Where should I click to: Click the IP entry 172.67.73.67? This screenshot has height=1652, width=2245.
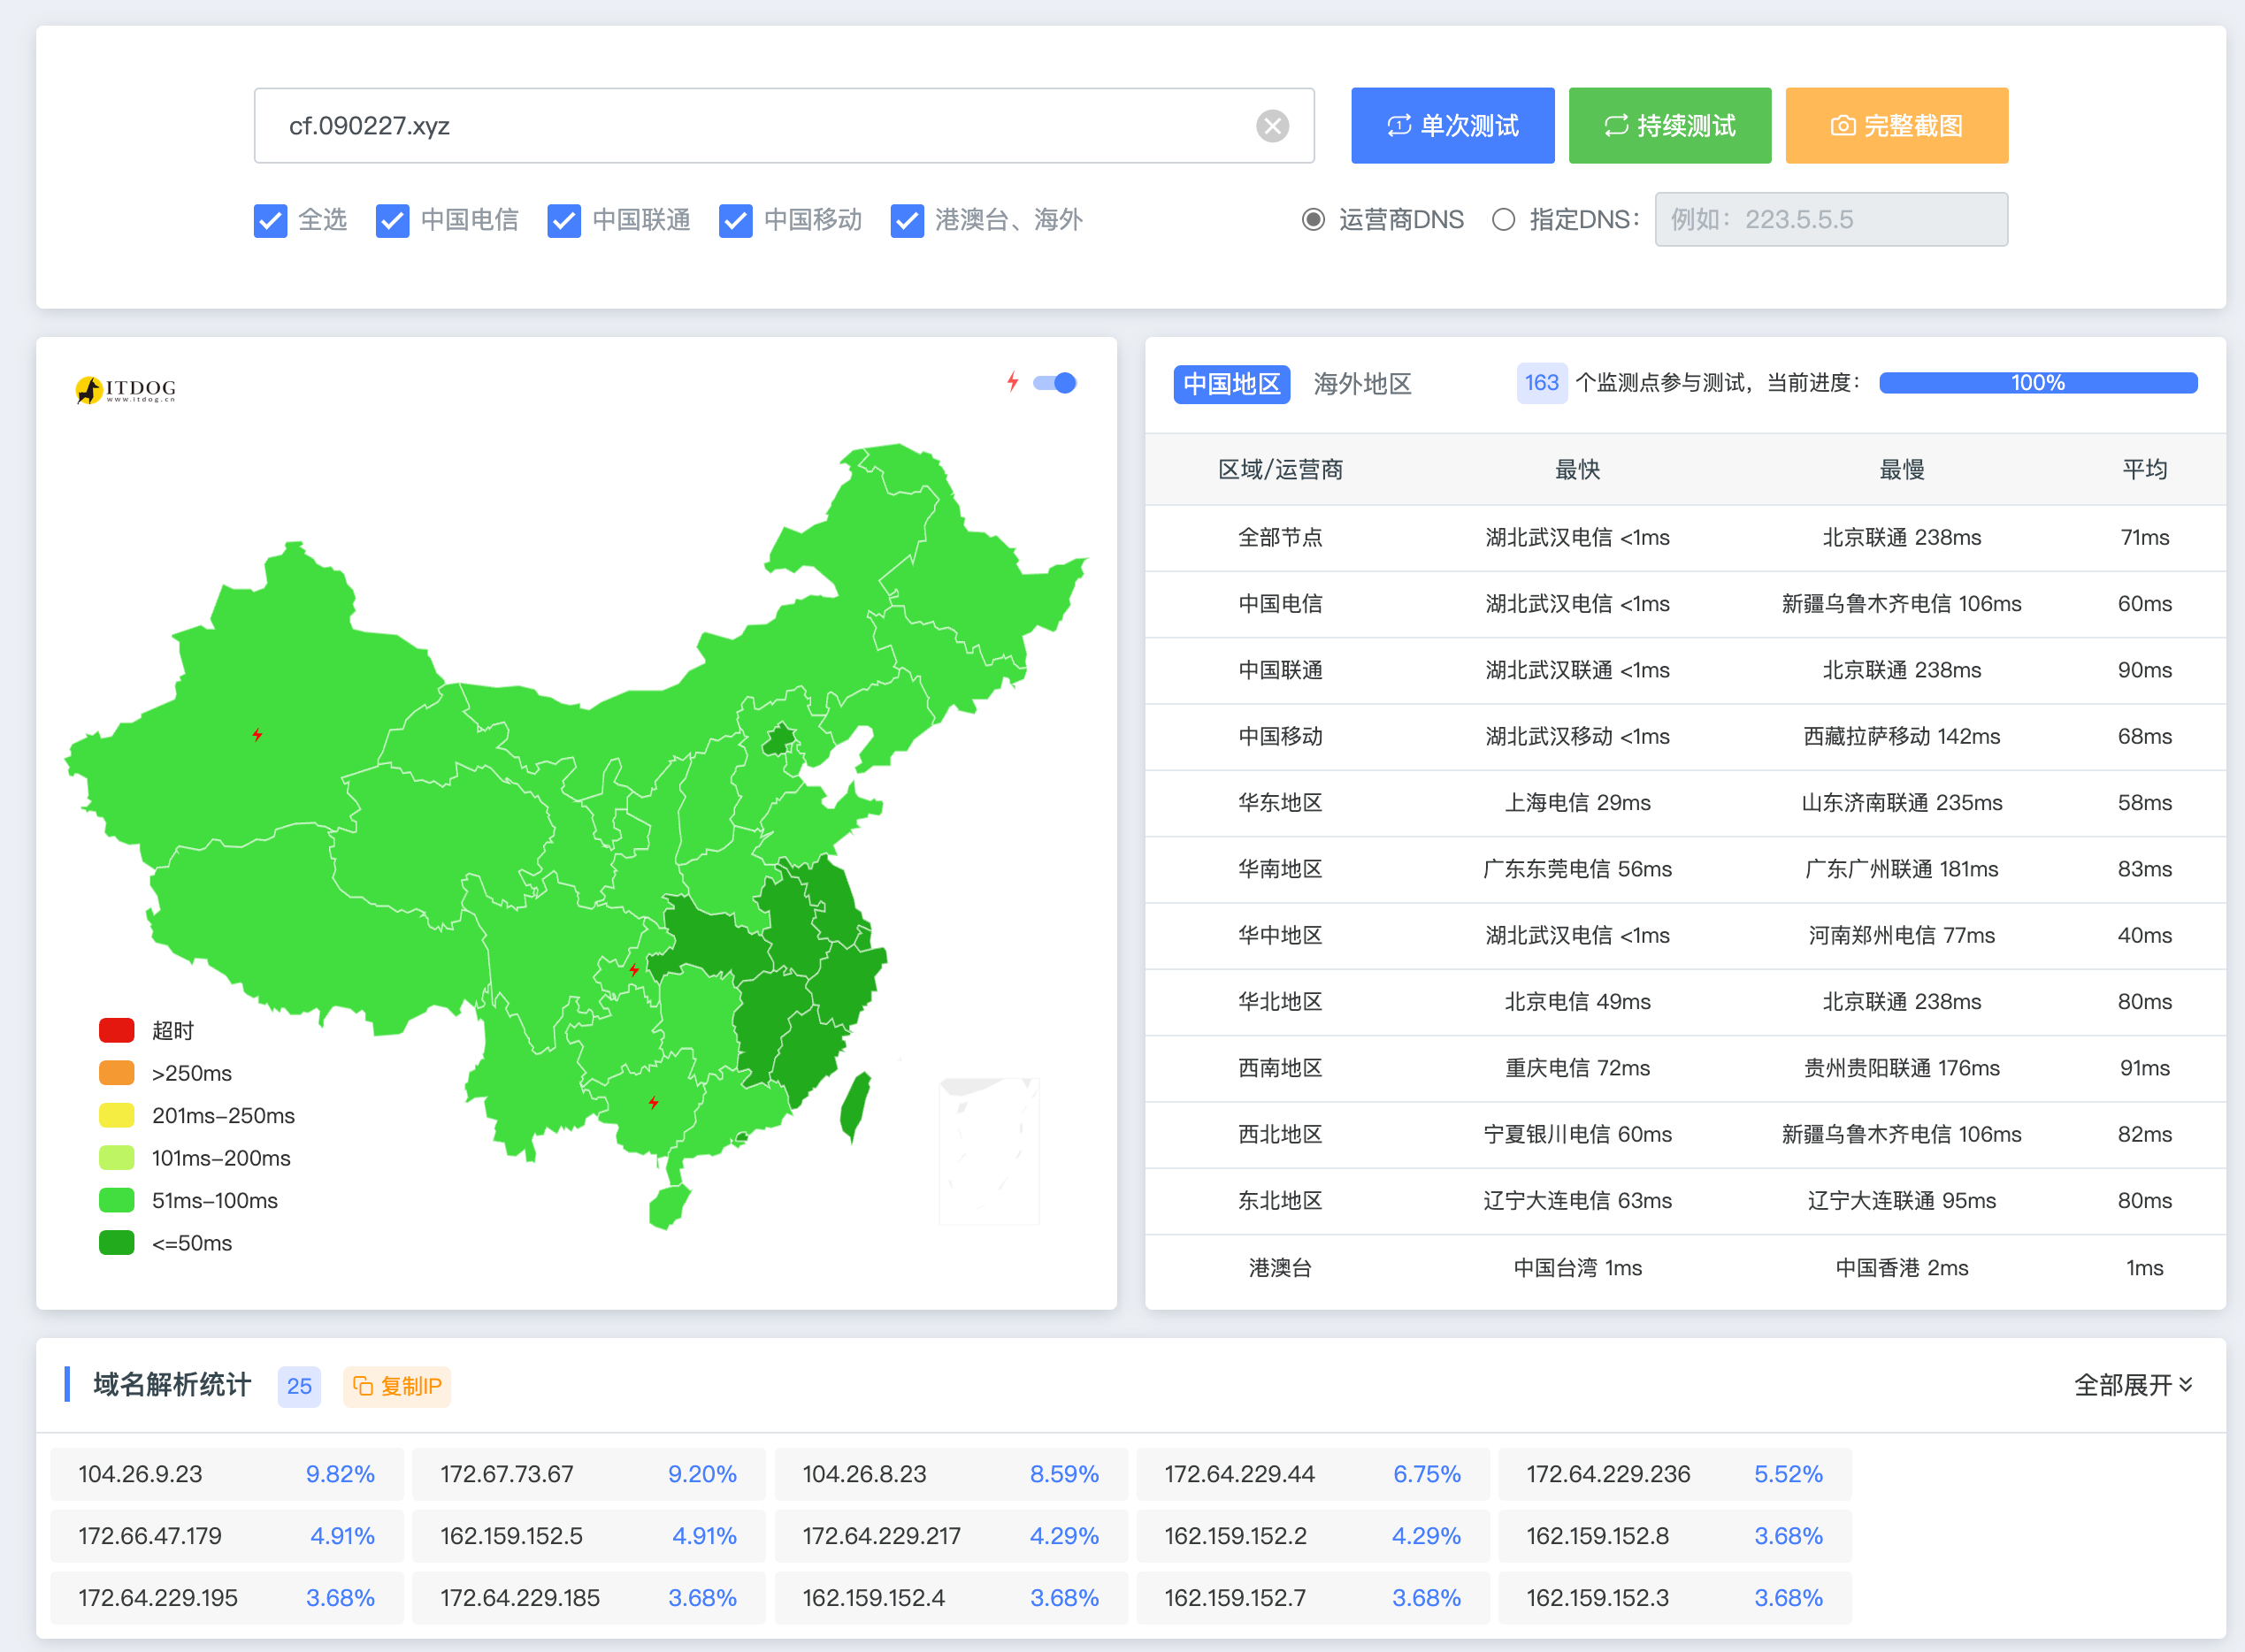tap(589, 1474)
